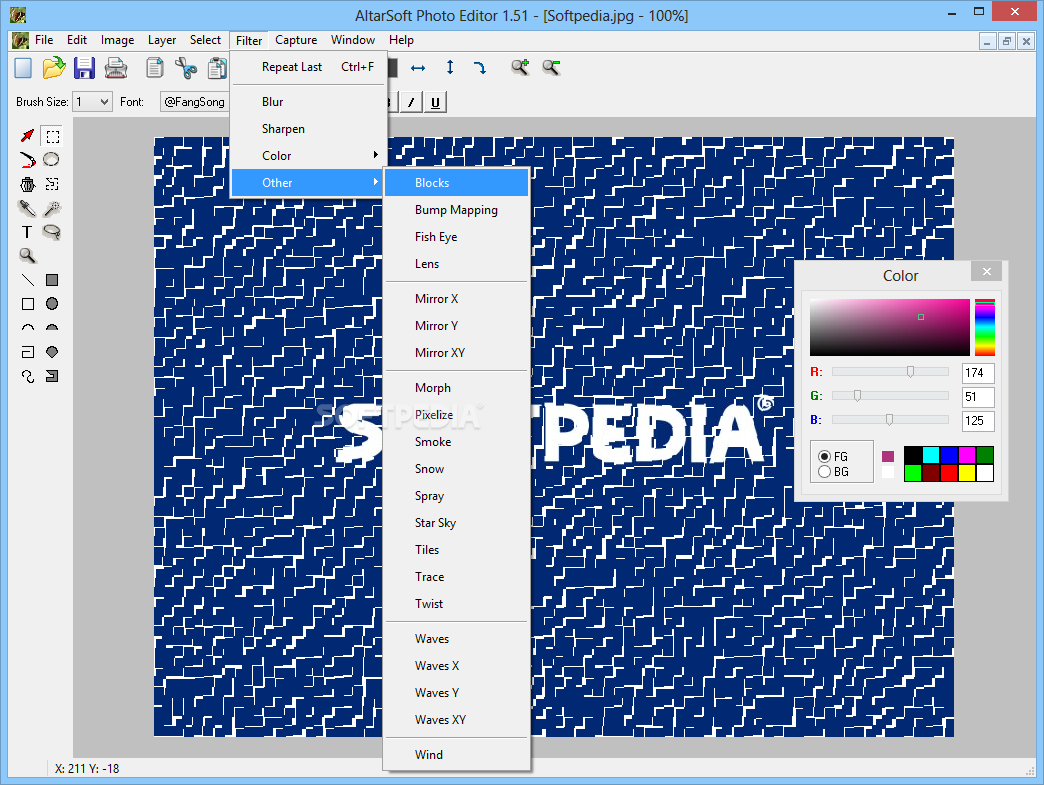Image resolution: width=1044 pixels, height=785 pixels.
Task: Click the current foreground color swatch
Action: click(888, 456)
